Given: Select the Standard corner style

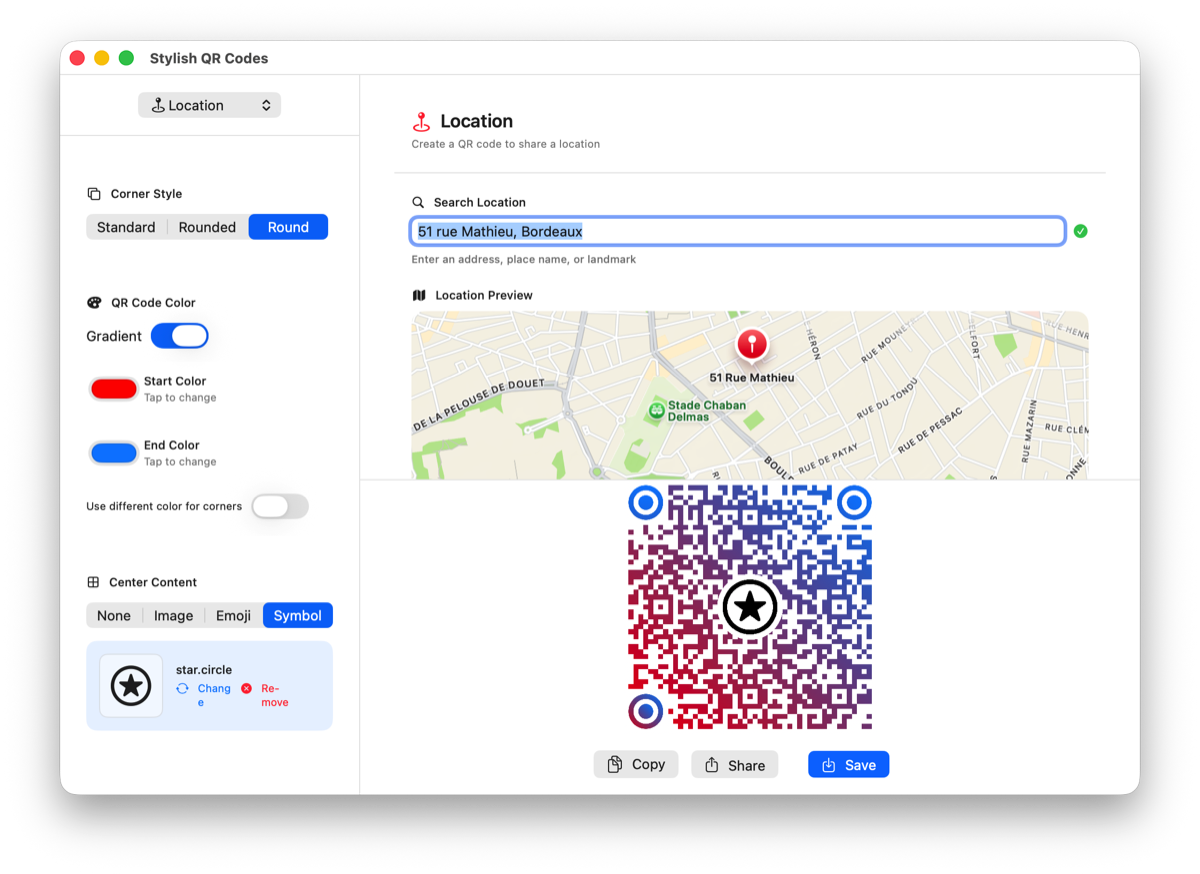Looking at the screenshot, I should point(126,227).
